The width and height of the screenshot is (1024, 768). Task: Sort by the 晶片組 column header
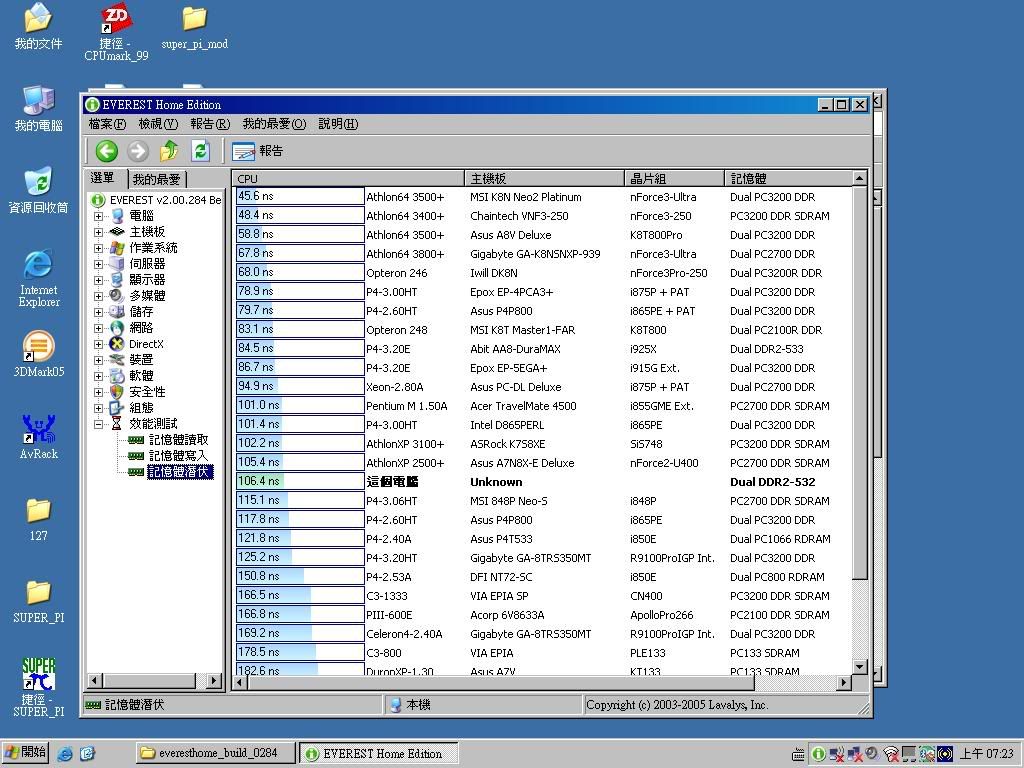pos(674,178)
